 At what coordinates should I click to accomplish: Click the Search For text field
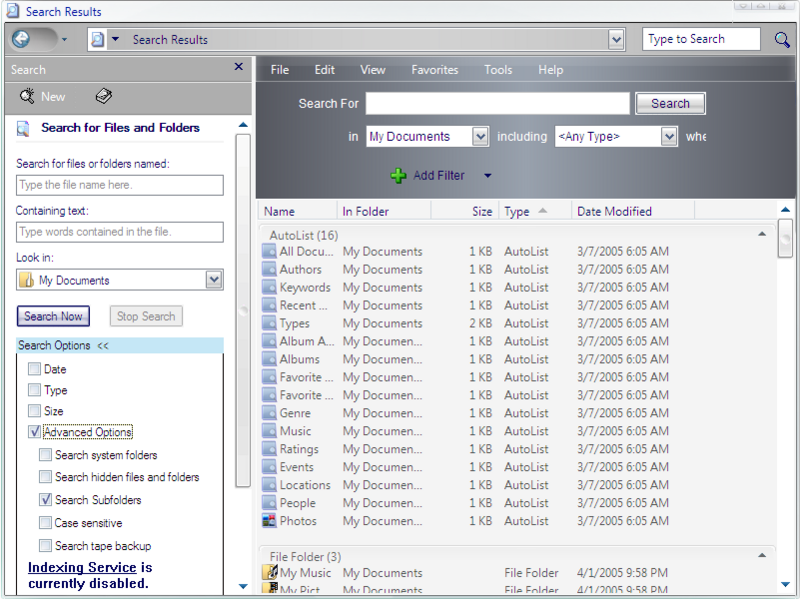coord(497,103)
